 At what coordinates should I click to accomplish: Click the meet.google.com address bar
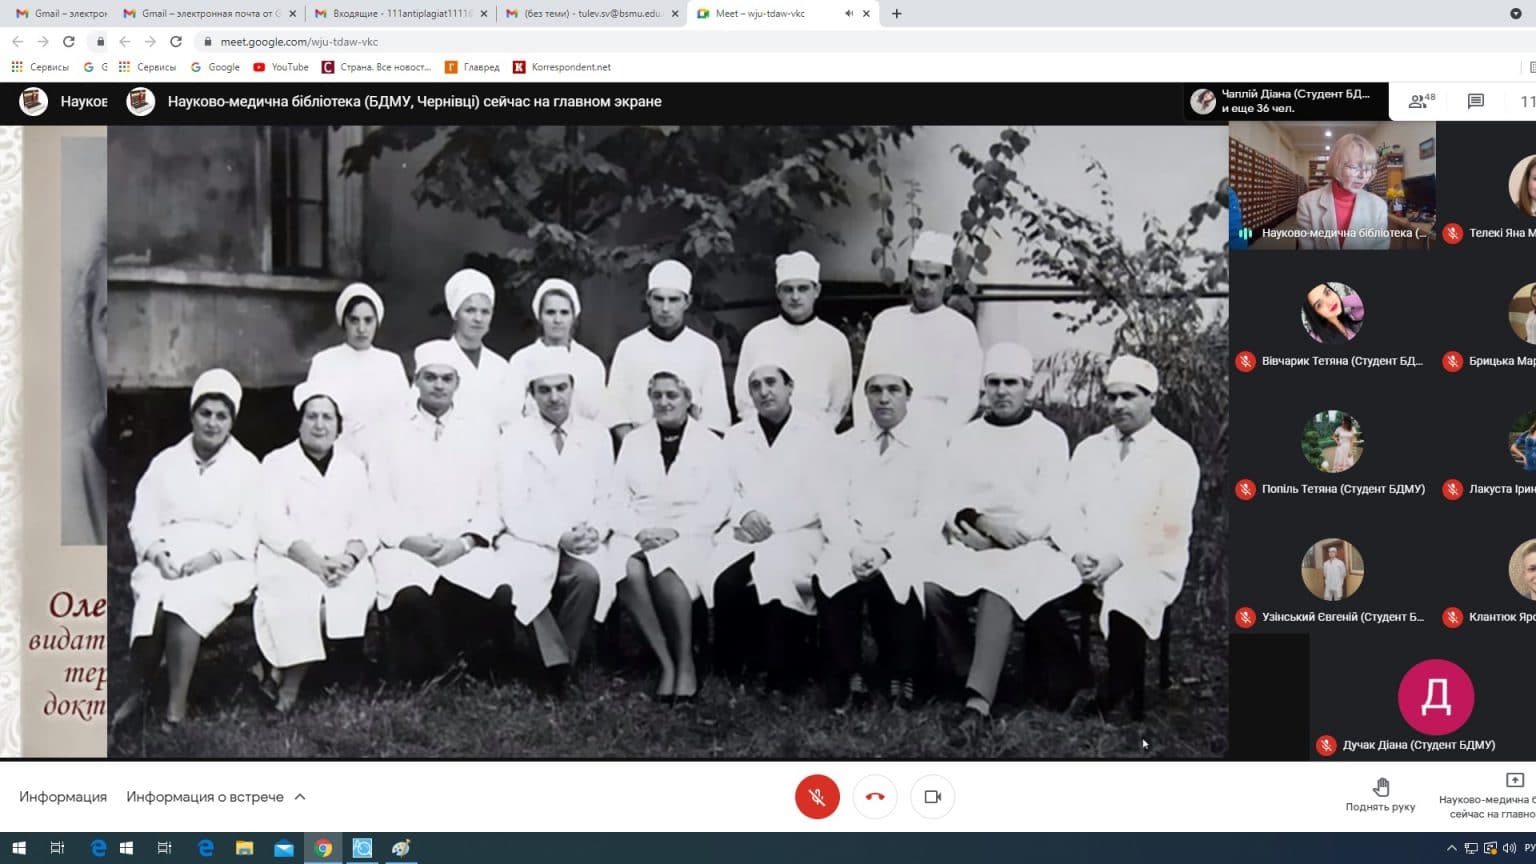(300, 42)
